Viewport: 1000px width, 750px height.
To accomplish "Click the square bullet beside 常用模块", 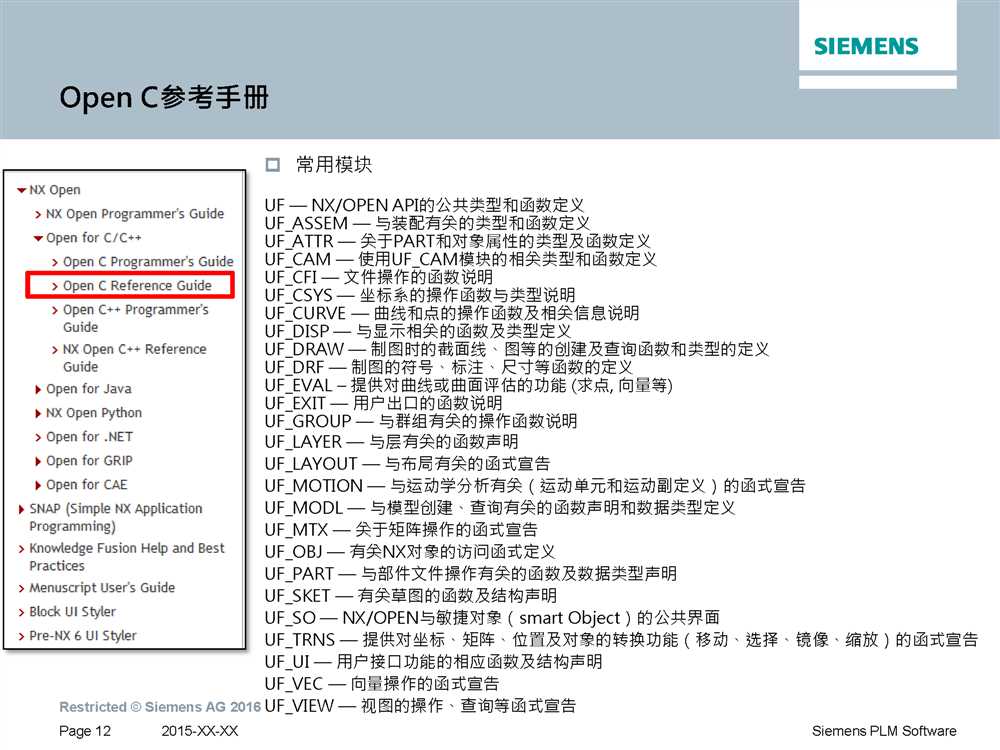I will 273,165.
